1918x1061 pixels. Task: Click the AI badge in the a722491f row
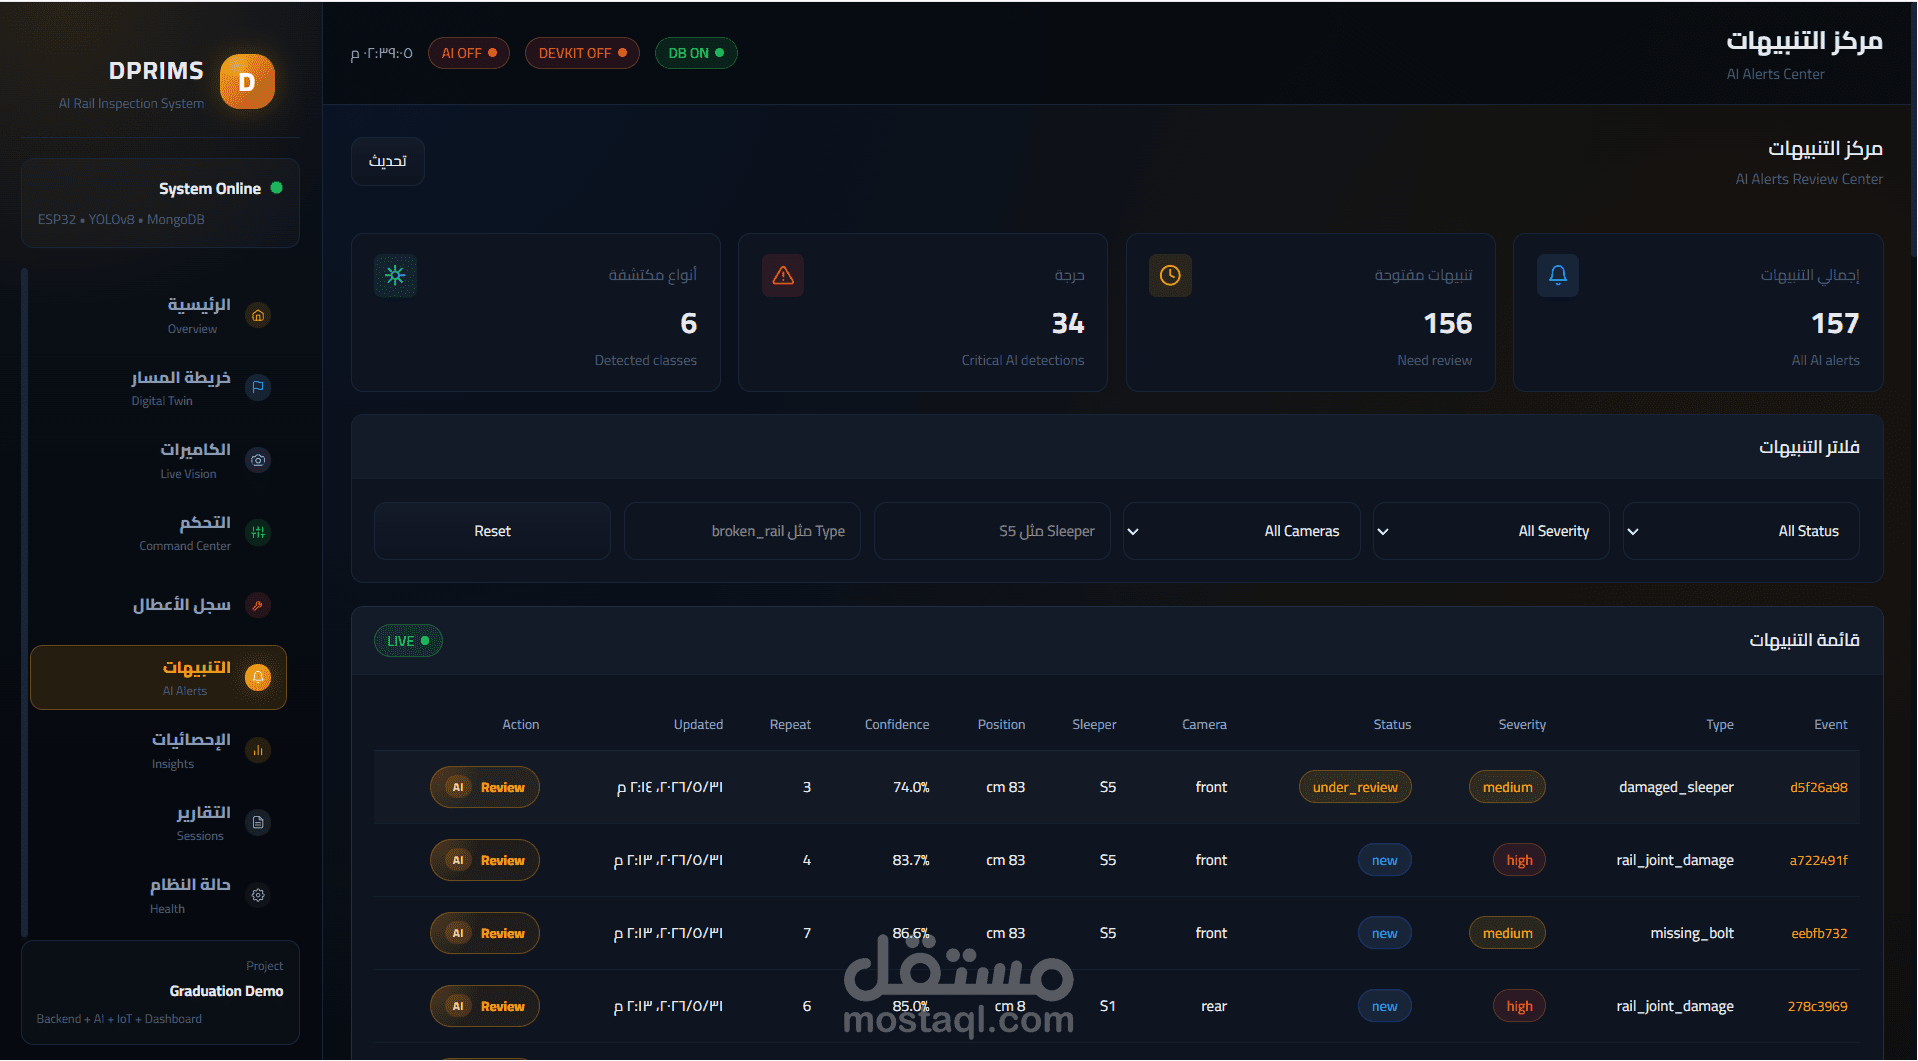(458, 861)
